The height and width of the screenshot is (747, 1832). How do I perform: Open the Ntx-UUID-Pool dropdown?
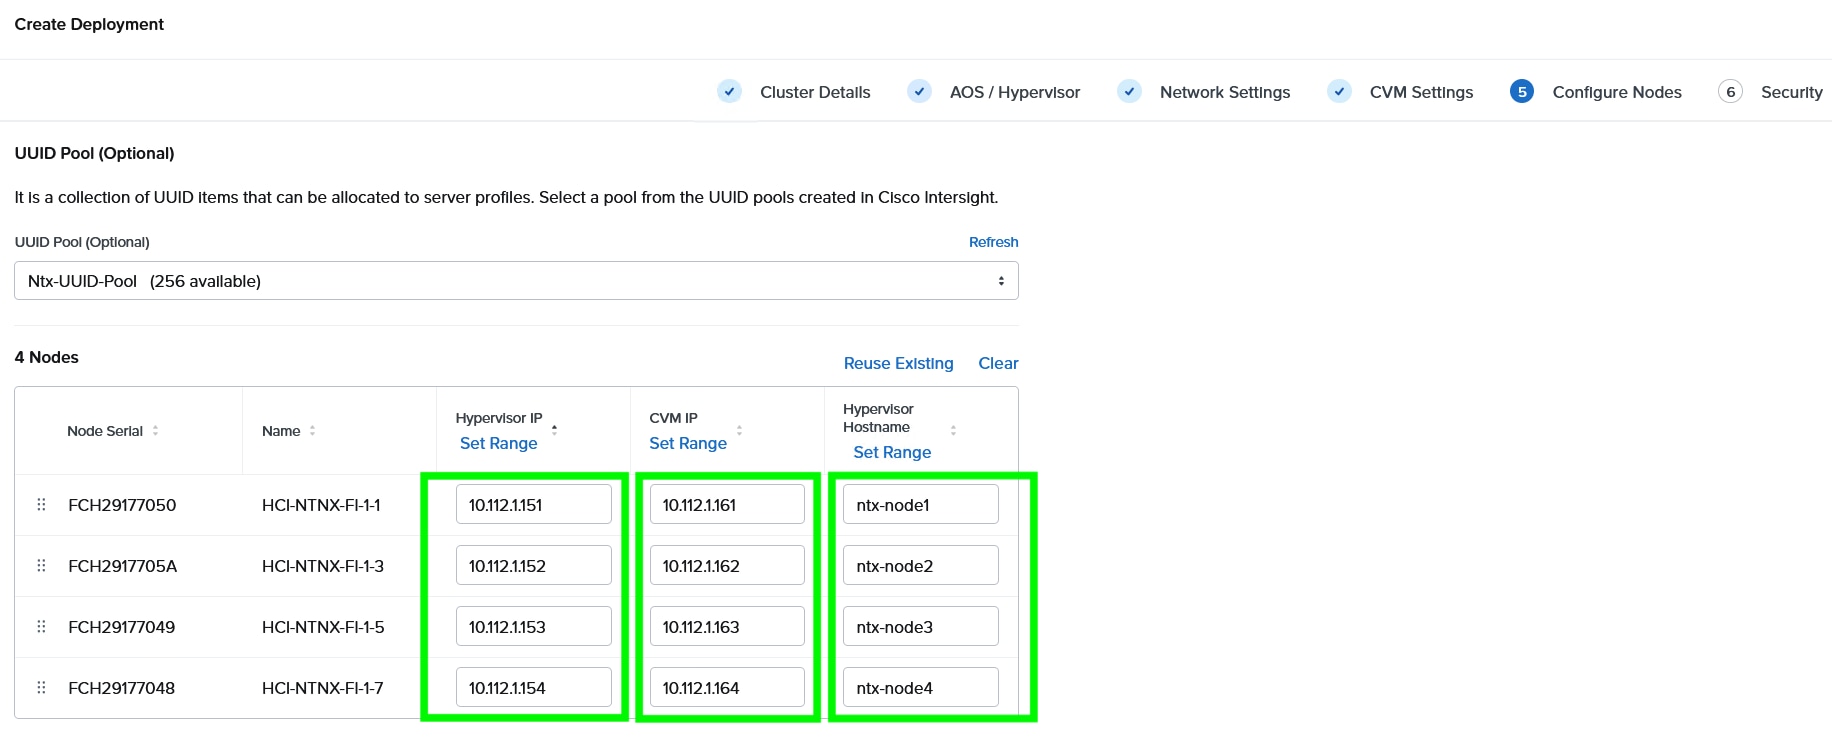point(516,281)
